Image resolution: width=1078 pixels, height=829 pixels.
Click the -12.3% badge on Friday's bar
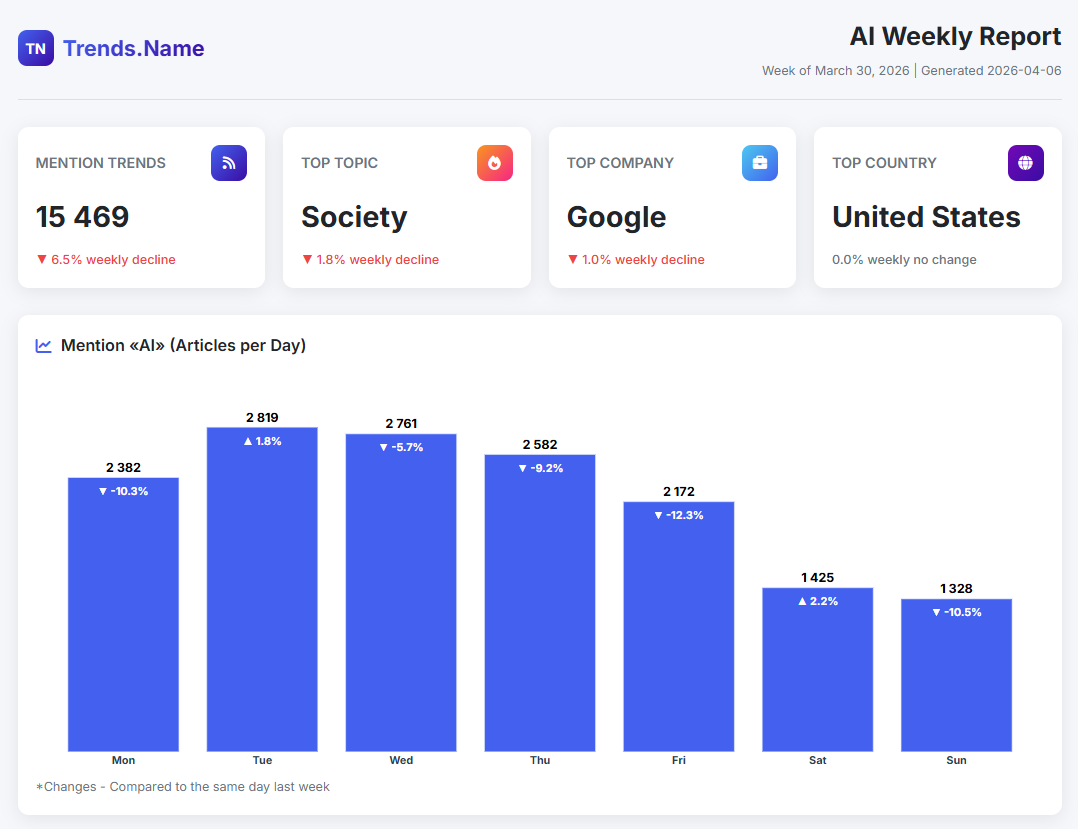point(678,515)
